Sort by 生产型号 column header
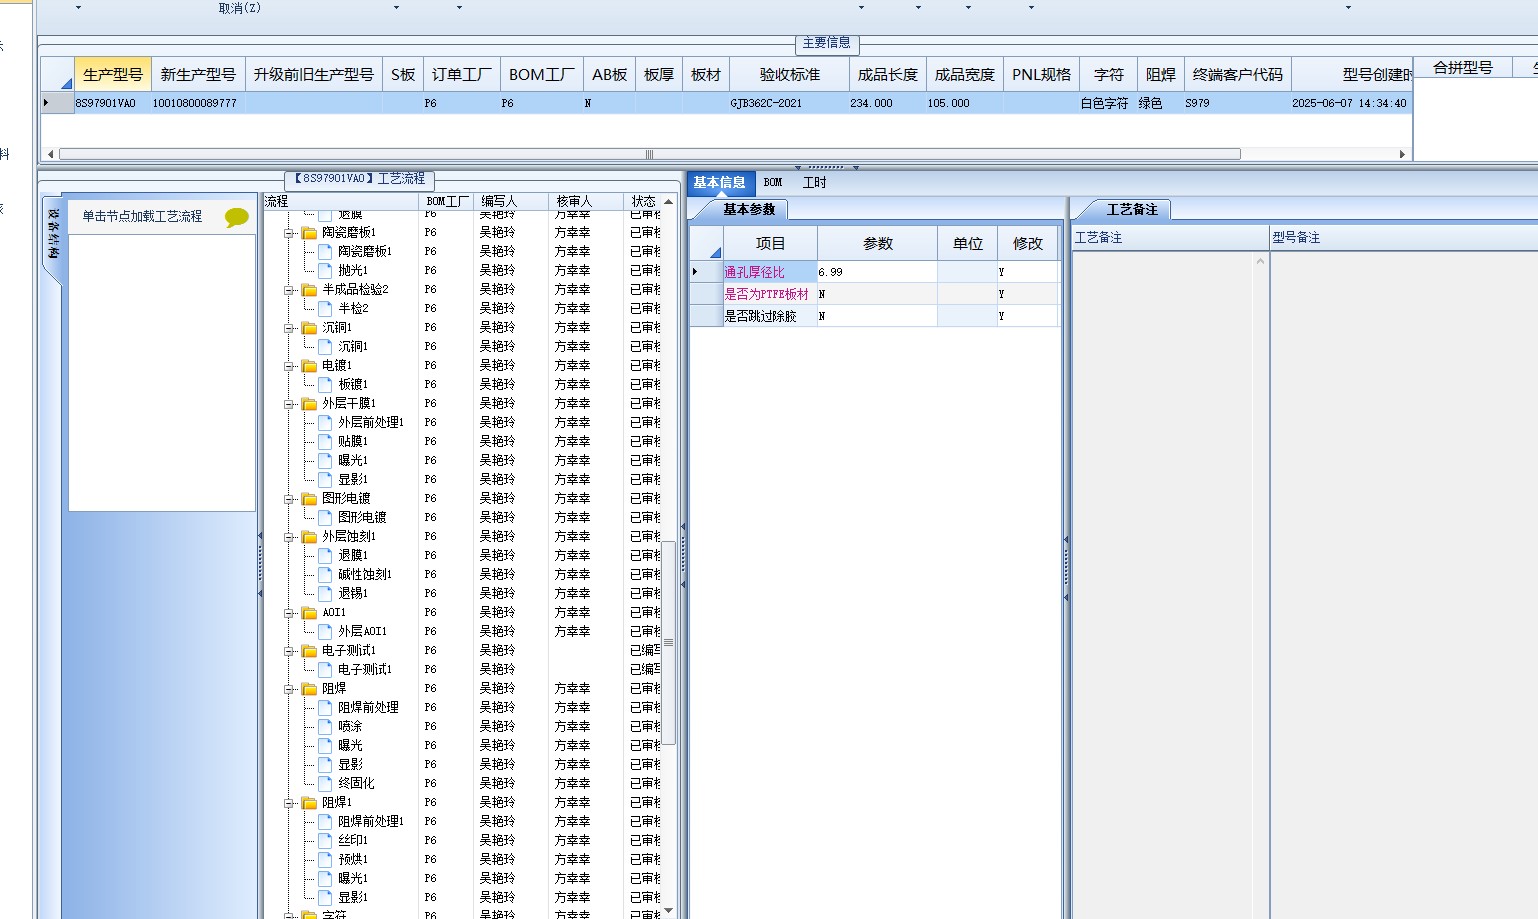1538x919 pixels. click(x=113, y=75)
